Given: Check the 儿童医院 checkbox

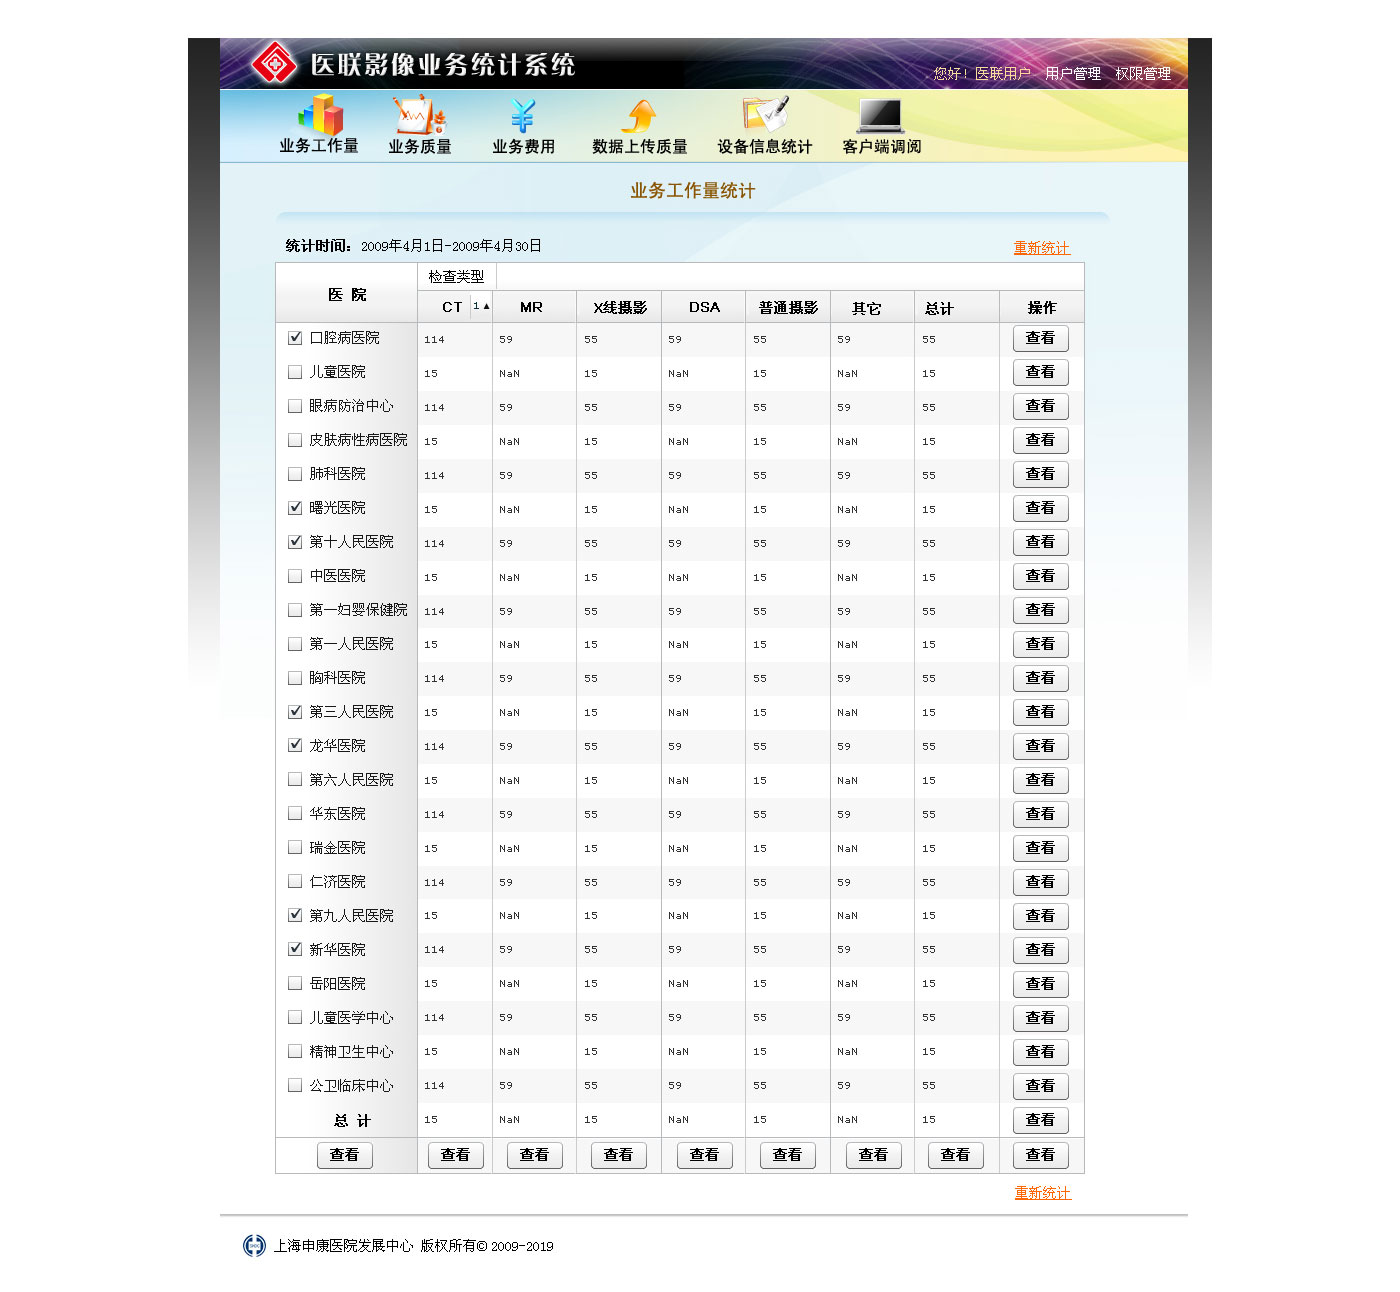Looking at the screenshot, I should (295, 372).
